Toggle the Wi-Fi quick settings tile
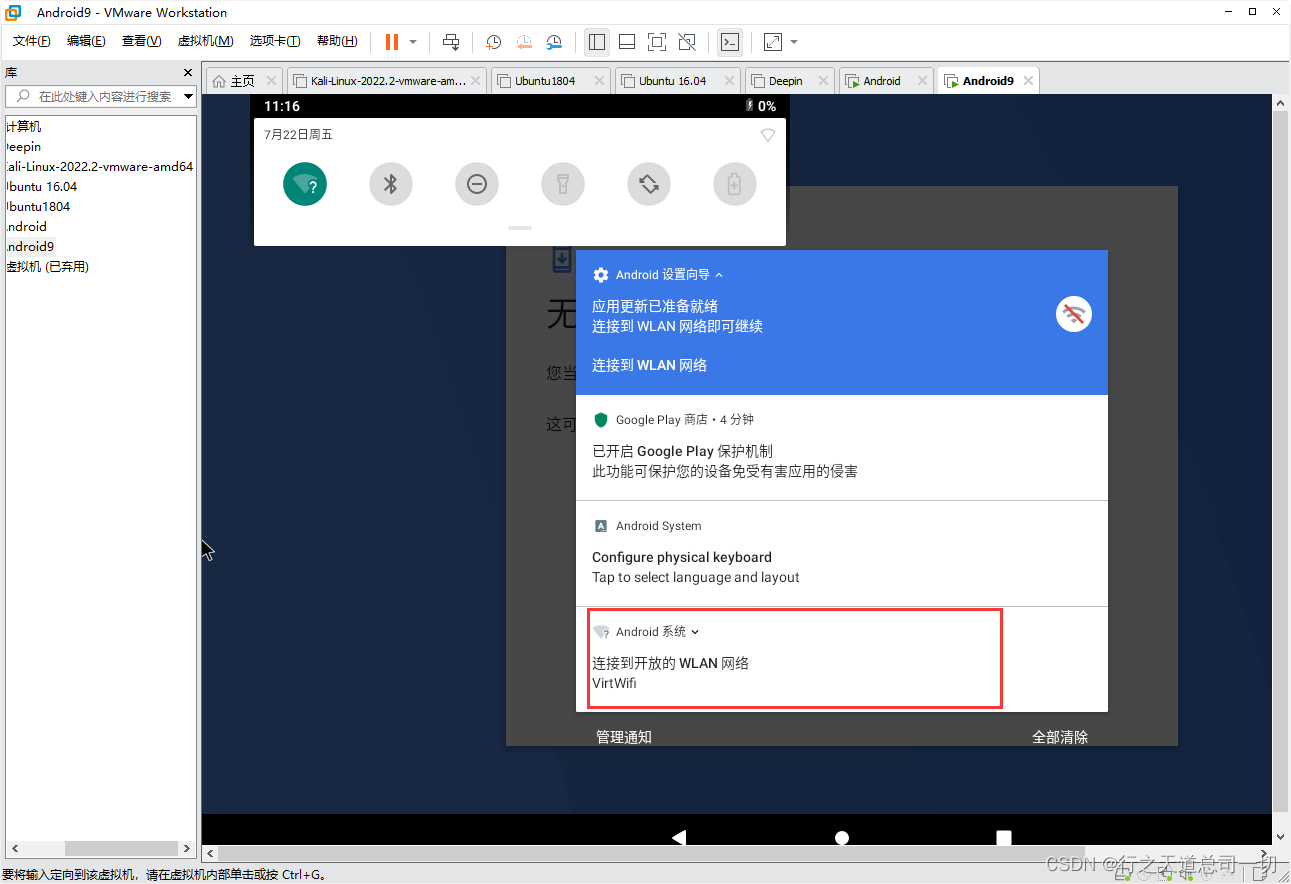This screenshot has width=1291, height=884. tap(305, 184)
